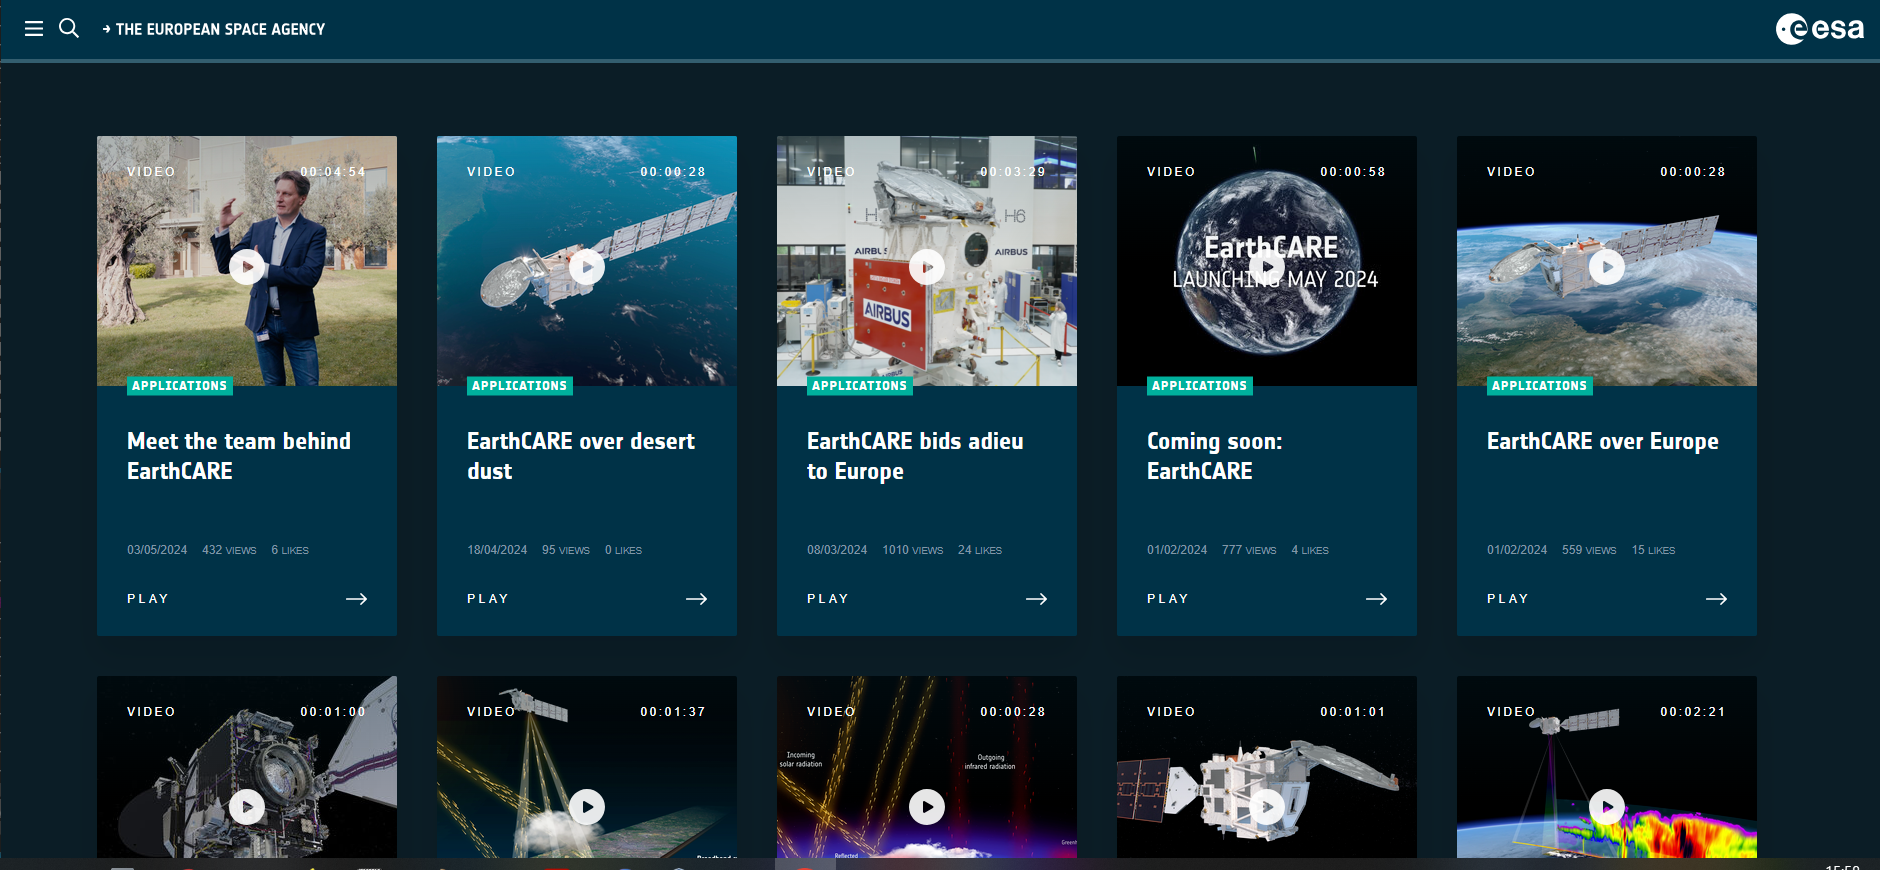Play the Meet the team behind EarthCARE video
This screenshot has height=870, width=1880.
pos(247,267)
